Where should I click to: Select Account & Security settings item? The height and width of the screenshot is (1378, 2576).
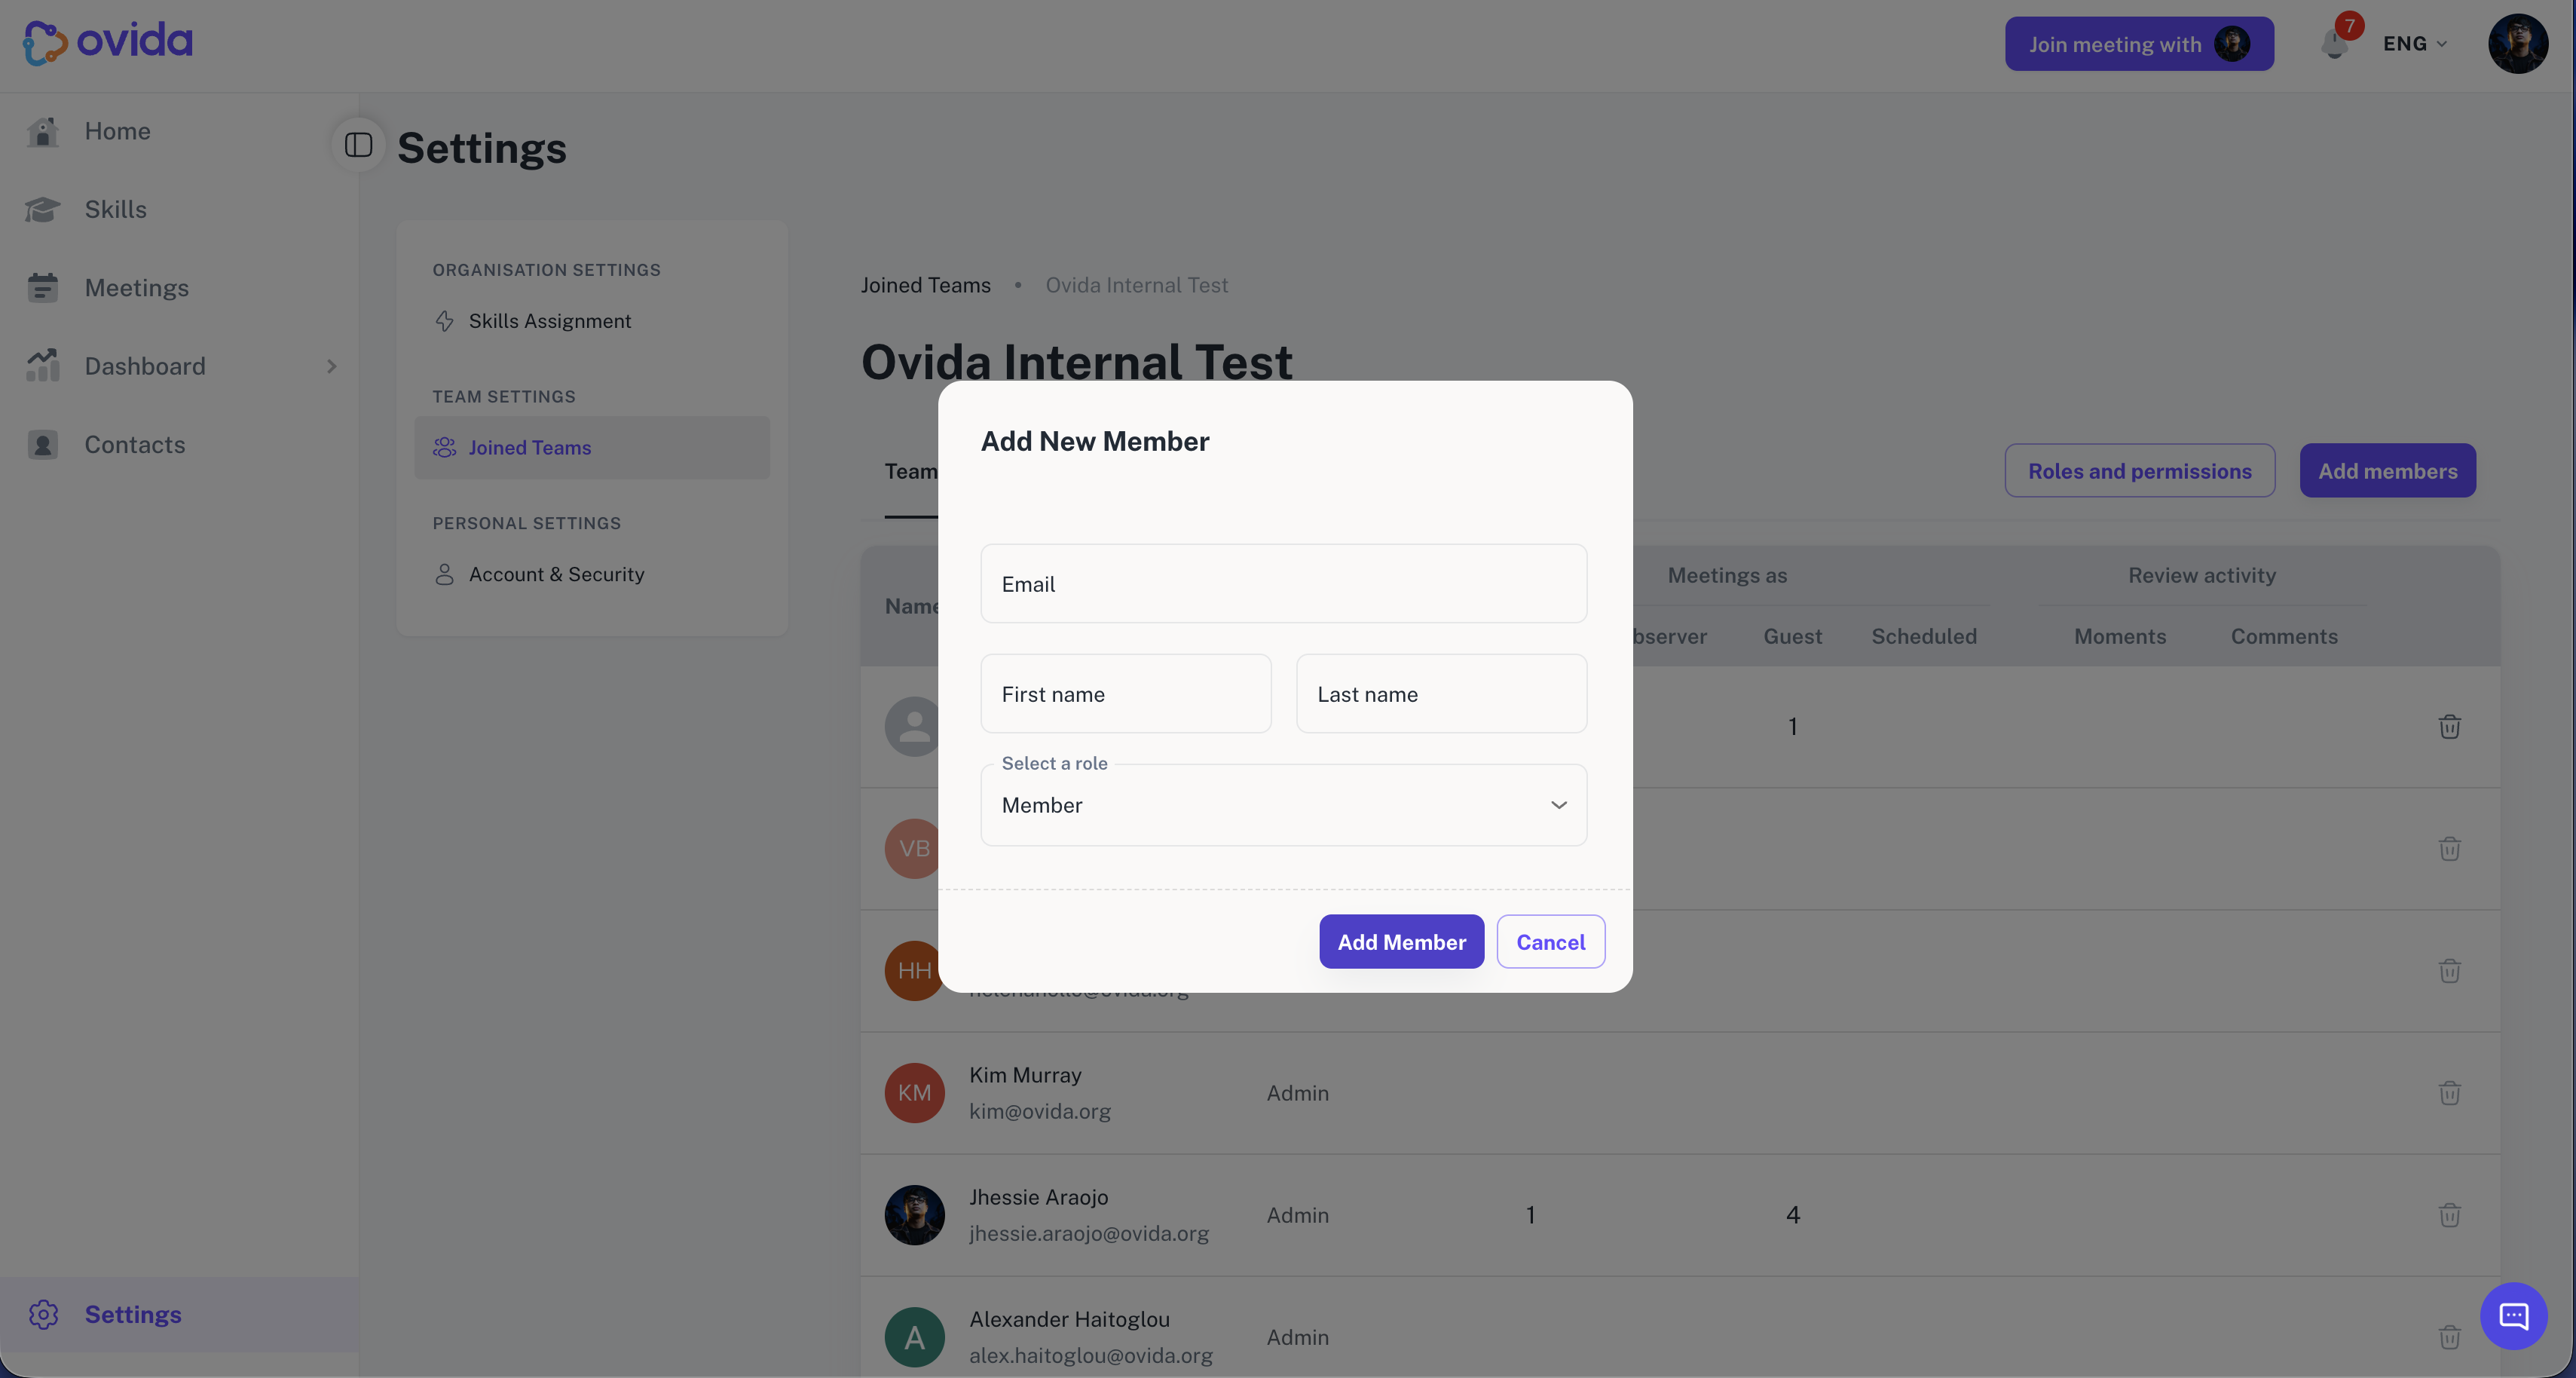coord(591,574)
